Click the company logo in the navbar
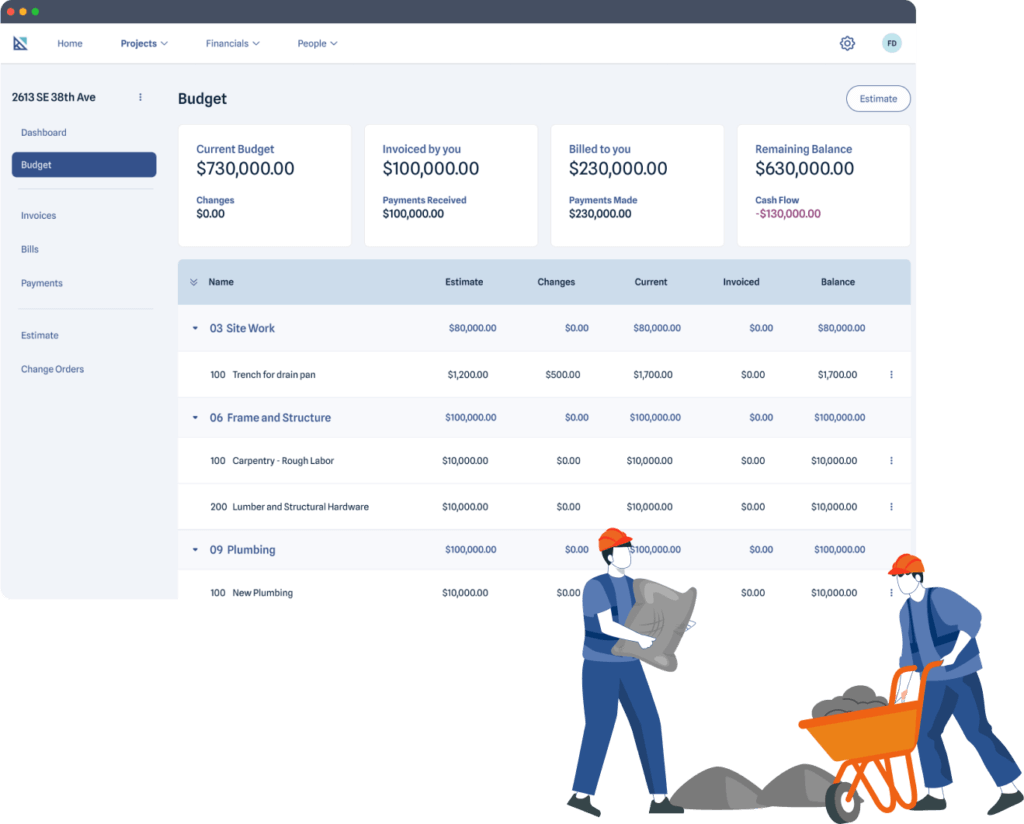 pyautogui.click(x=22, y=43)
